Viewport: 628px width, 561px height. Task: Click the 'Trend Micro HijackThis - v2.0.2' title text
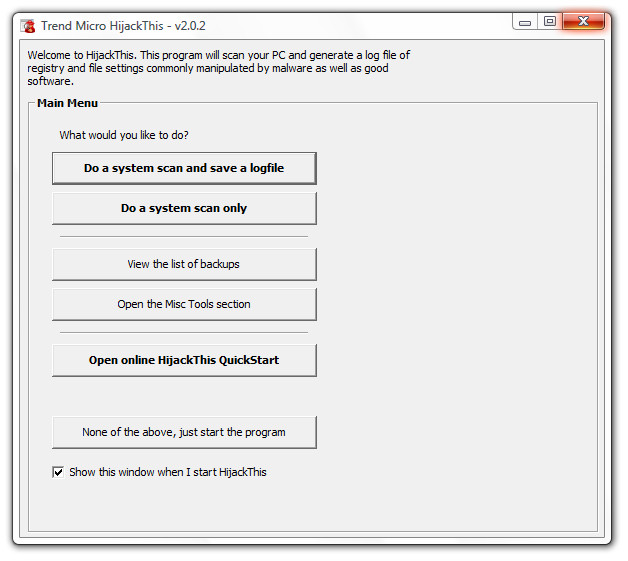click(x=123, y=26)
